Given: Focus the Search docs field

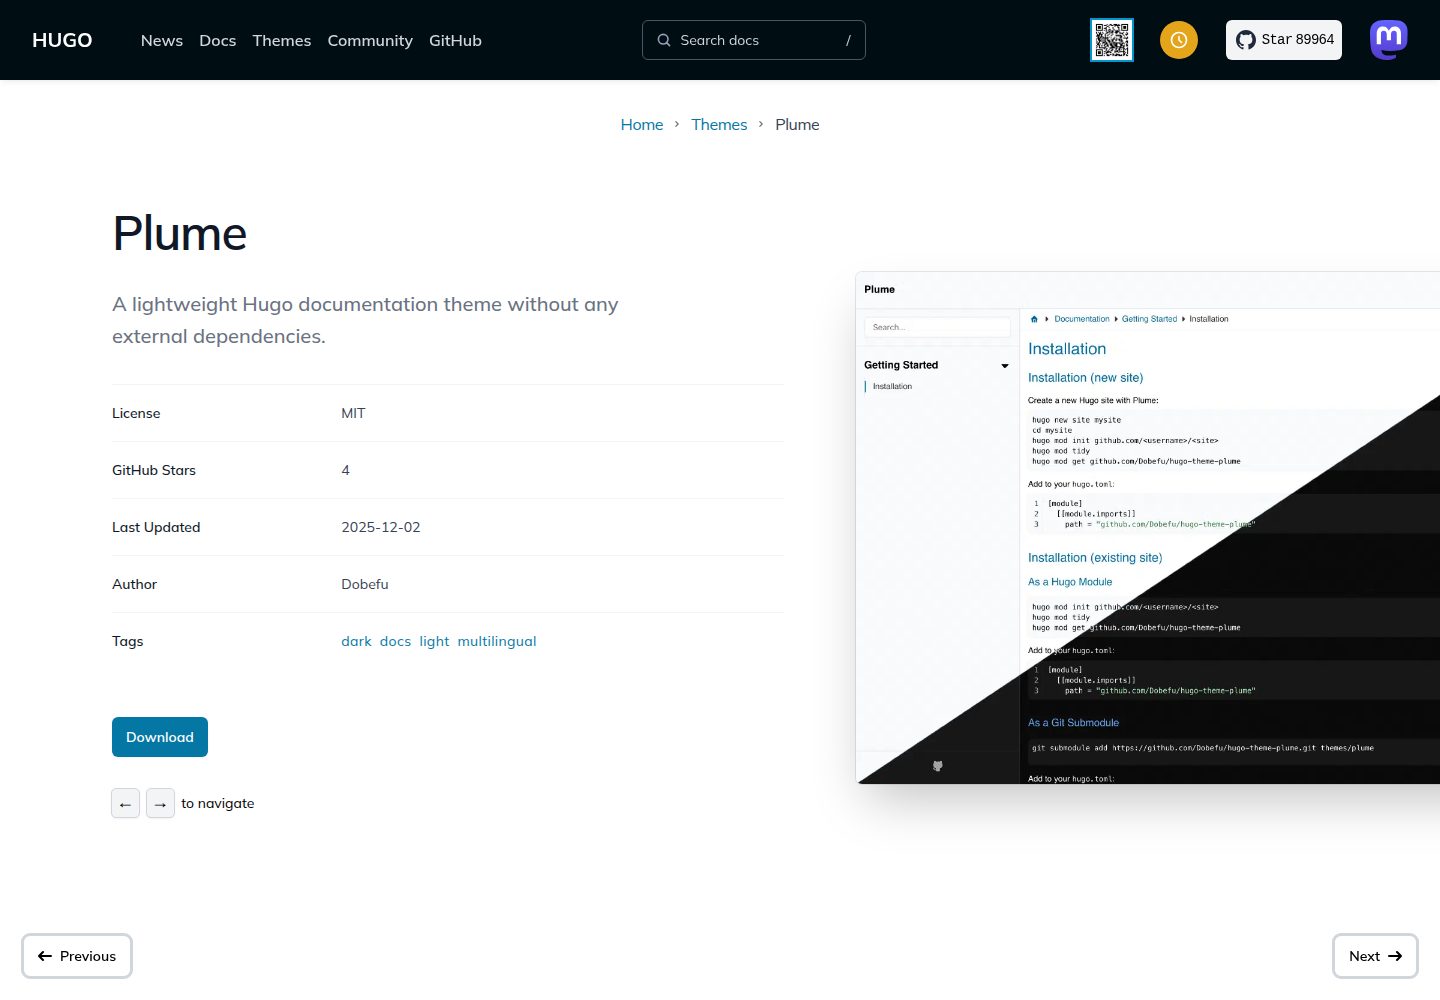Looking at the screenshot, I should 754,40.
